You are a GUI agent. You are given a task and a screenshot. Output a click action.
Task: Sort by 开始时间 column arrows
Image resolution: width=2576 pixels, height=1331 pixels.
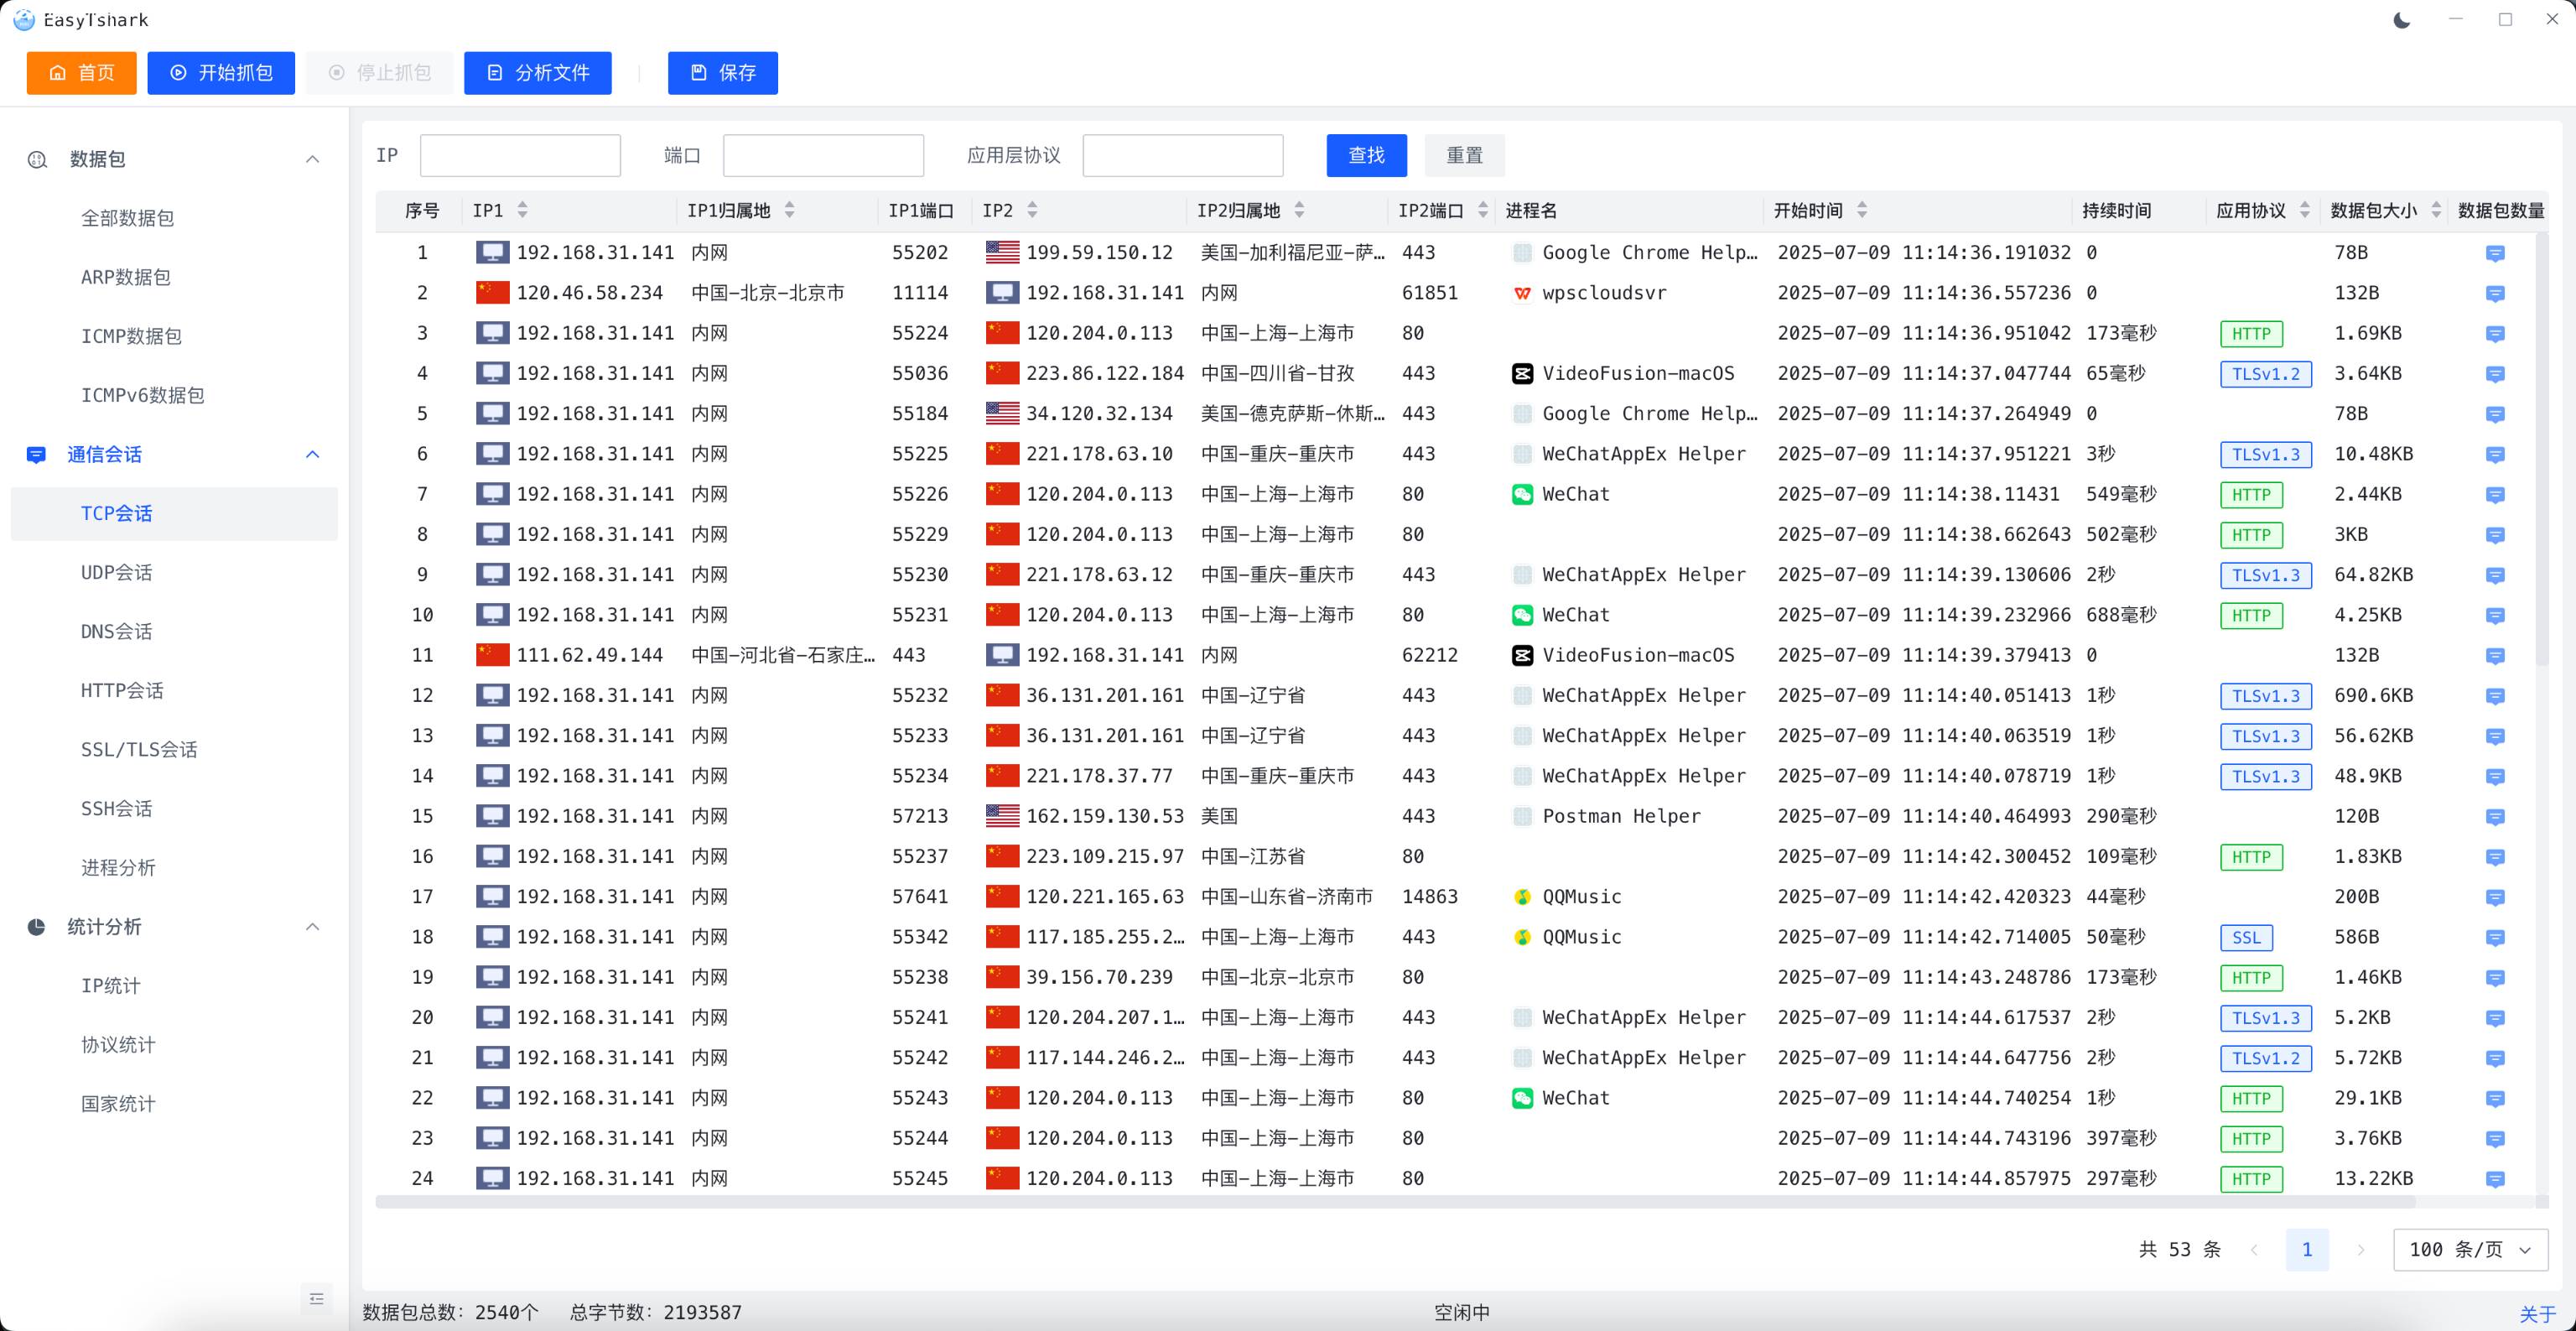point(1861,210)
